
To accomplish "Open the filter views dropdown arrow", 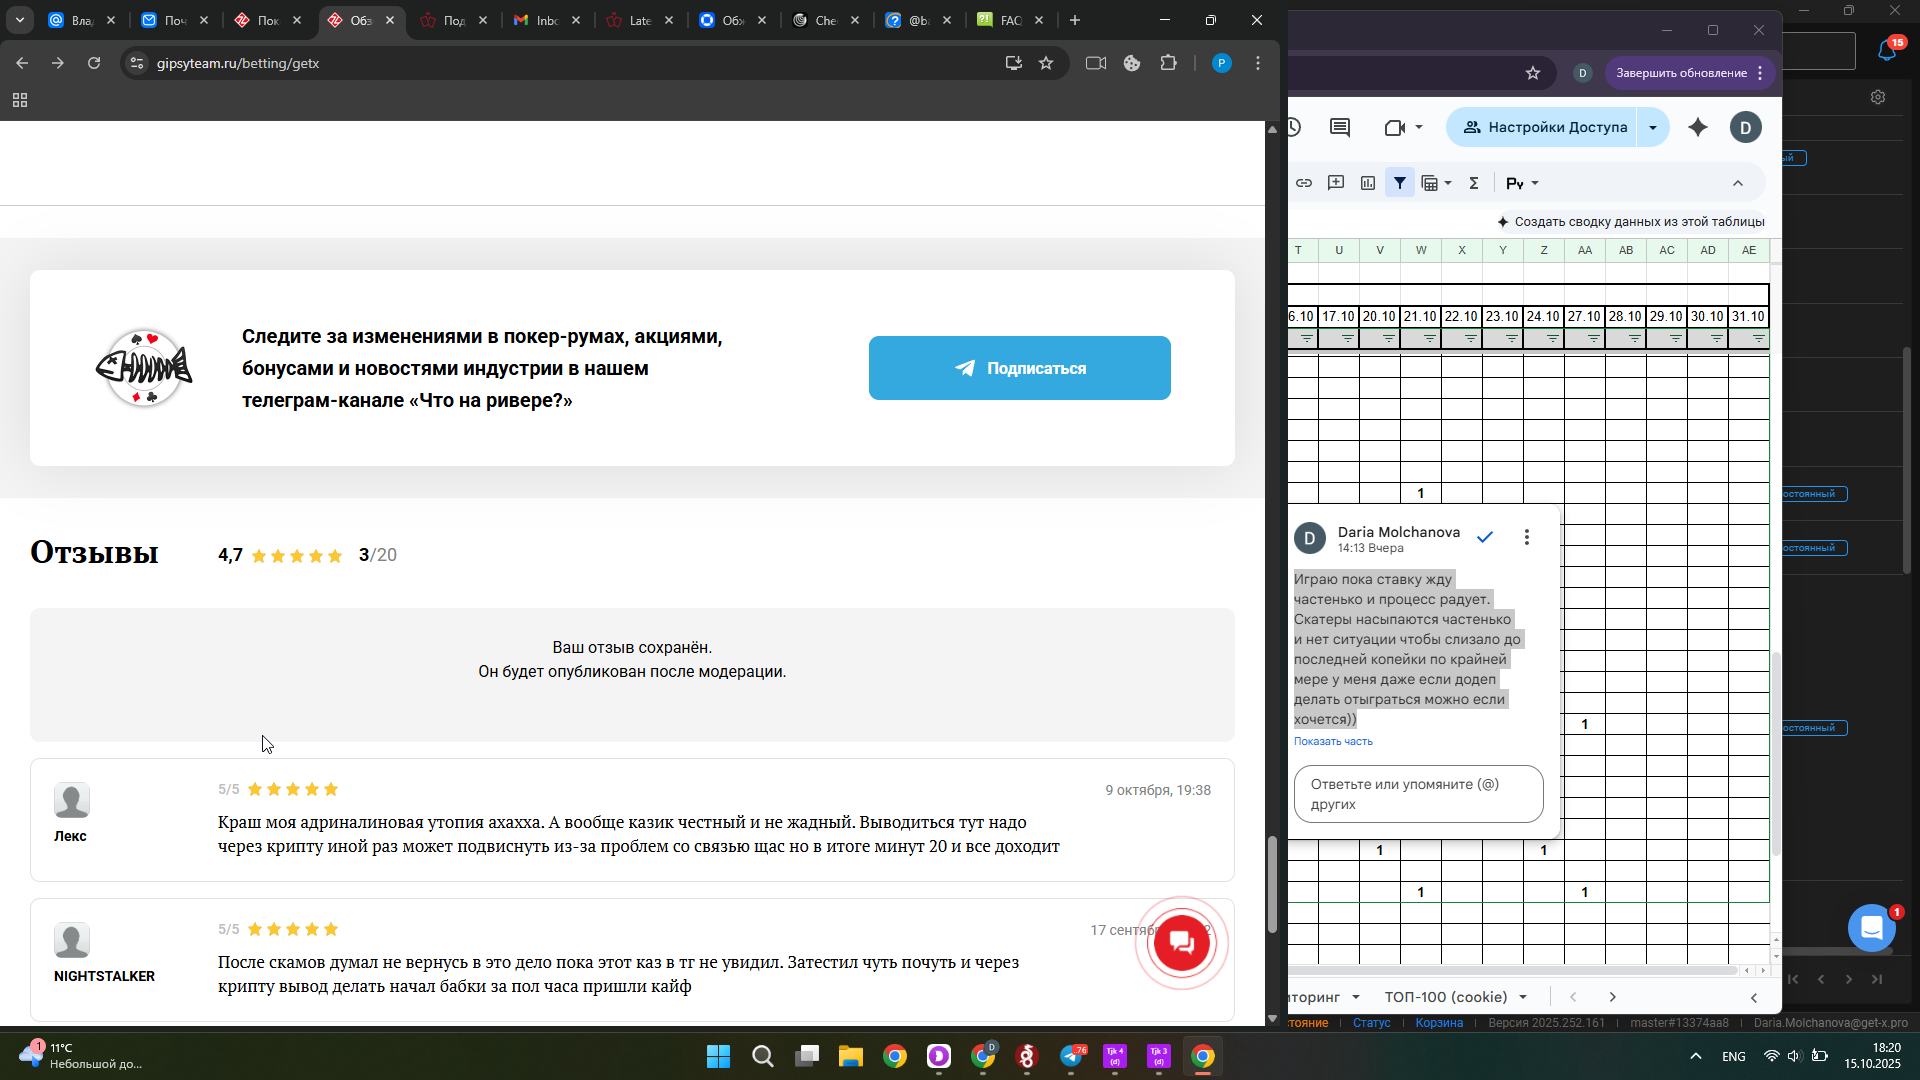I will coord(1447,183).
